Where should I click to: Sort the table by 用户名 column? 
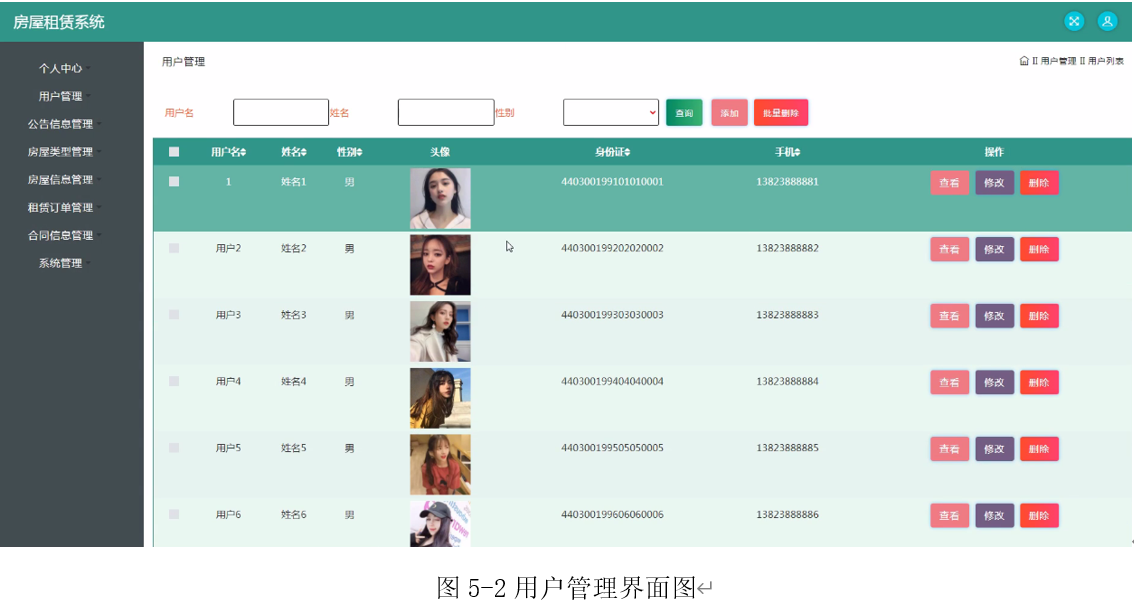coord(228,151)
